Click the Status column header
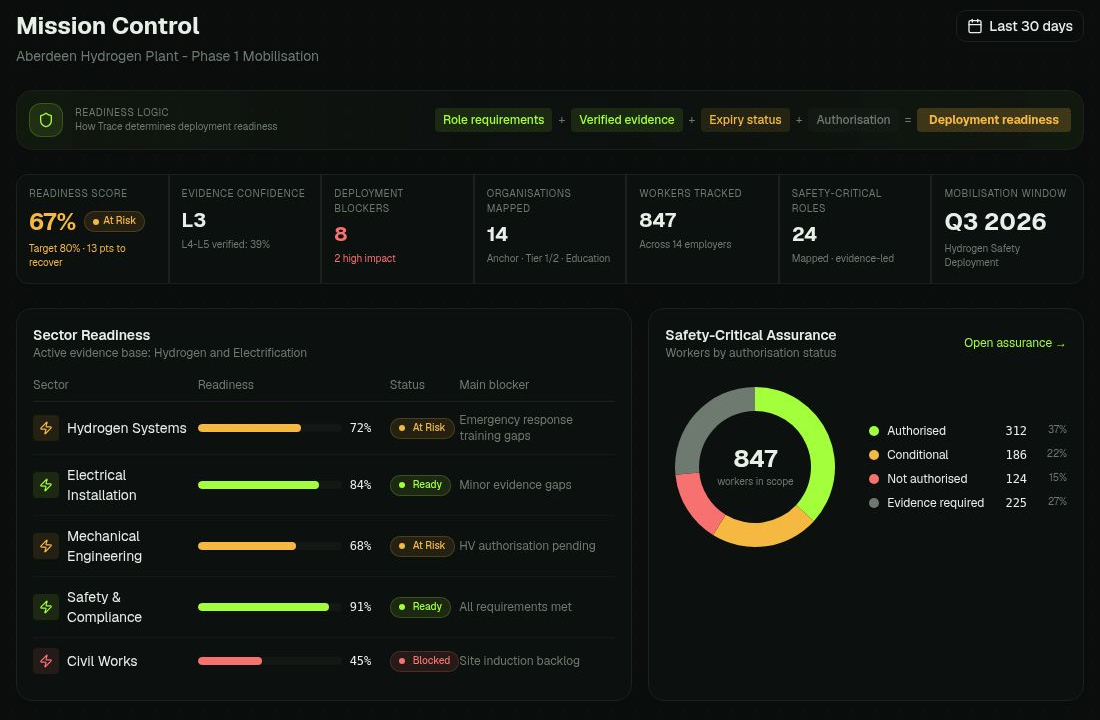 (x=407, y=385)
